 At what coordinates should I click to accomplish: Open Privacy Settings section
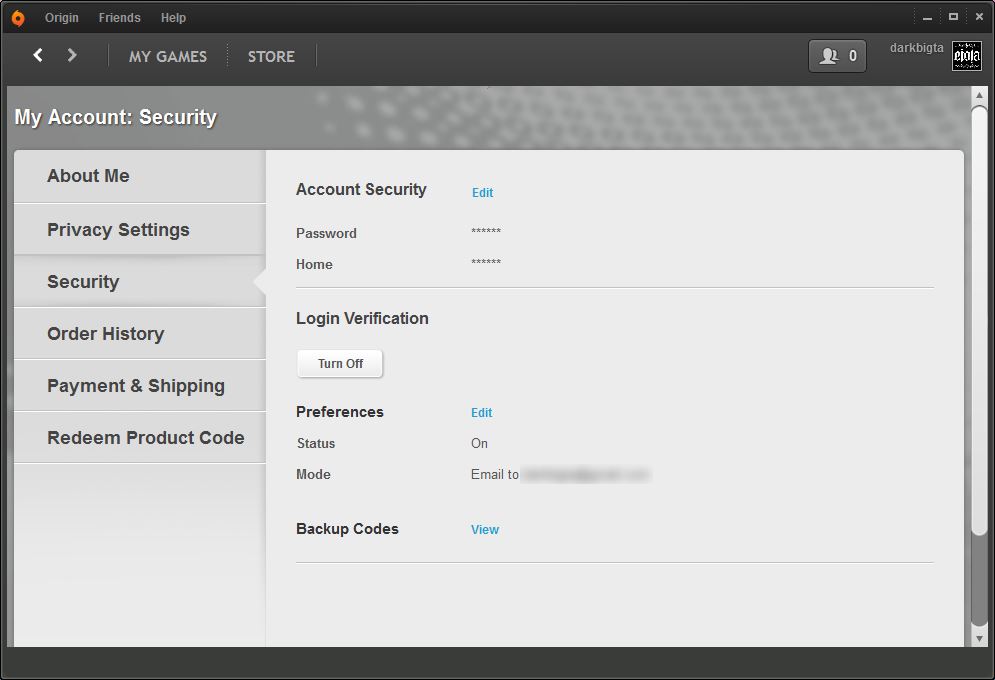pyautogui.click(x=118, y=230)
